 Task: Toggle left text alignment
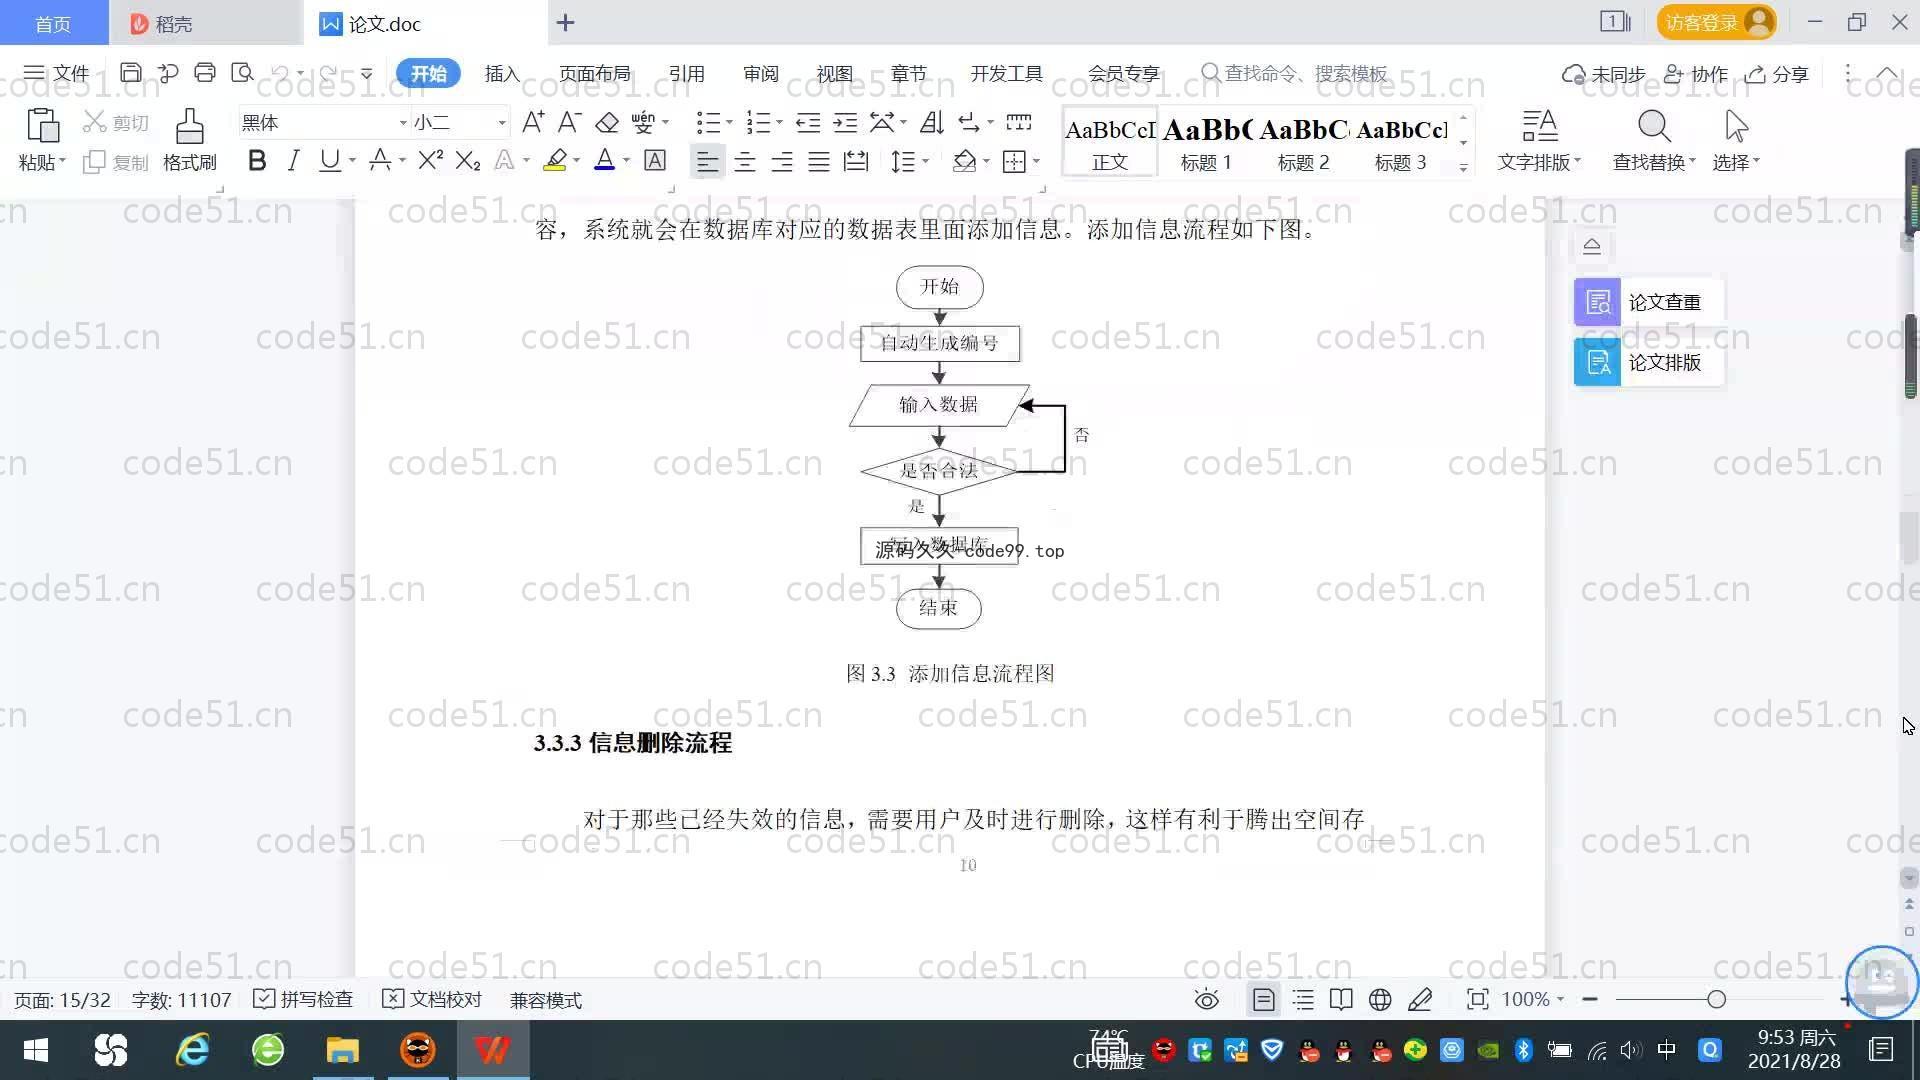[707, 161]
